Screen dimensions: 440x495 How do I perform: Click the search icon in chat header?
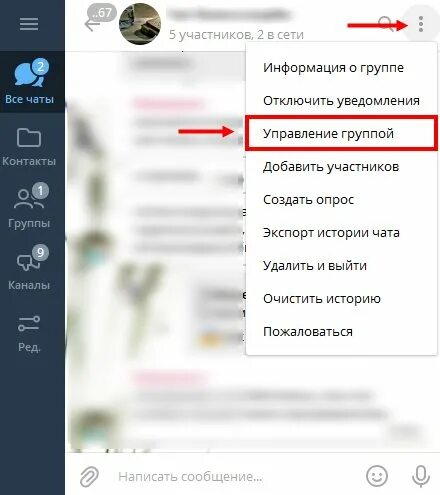387,24
